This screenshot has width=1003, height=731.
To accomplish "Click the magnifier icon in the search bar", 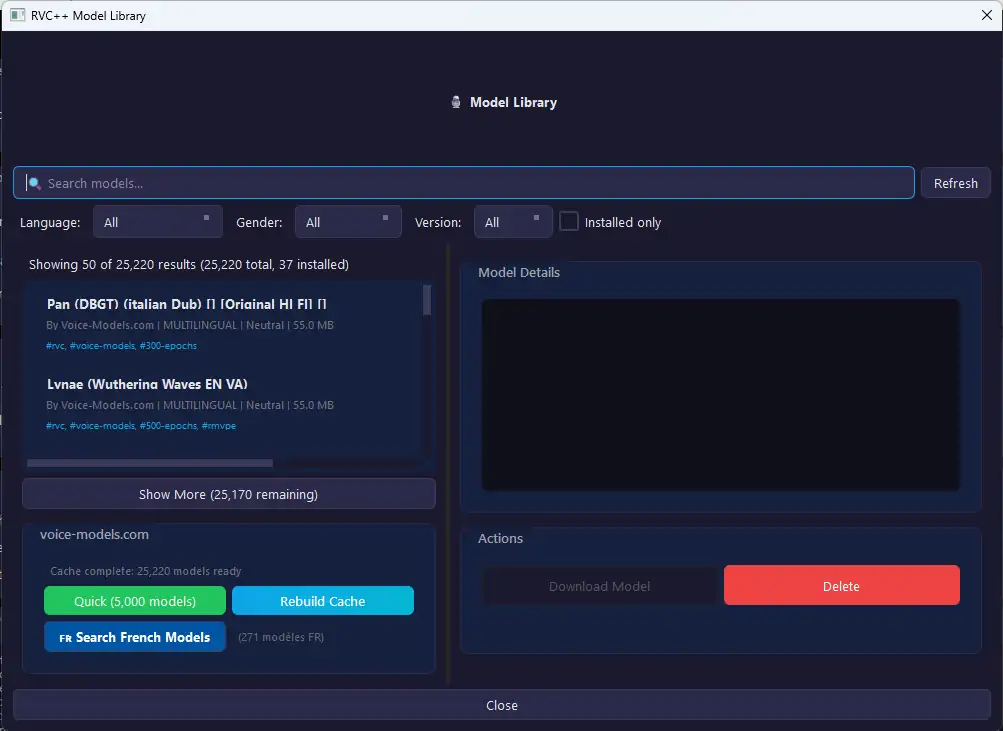I will [x=34, y=183].
